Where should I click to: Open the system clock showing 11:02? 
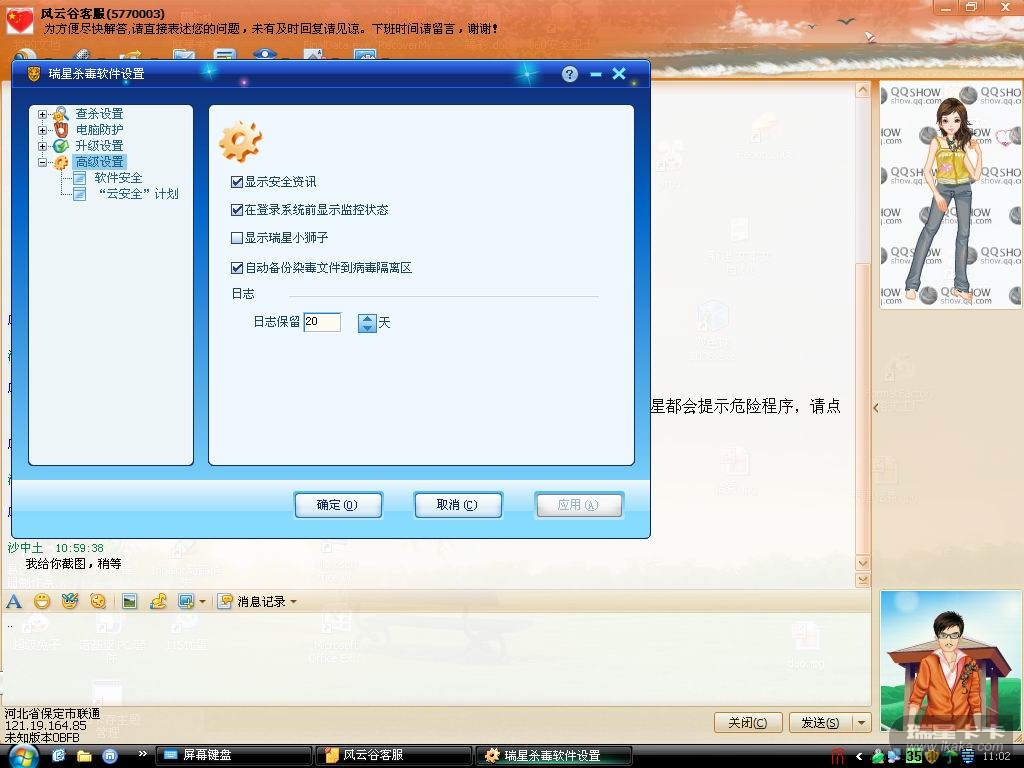click(996, 756)
